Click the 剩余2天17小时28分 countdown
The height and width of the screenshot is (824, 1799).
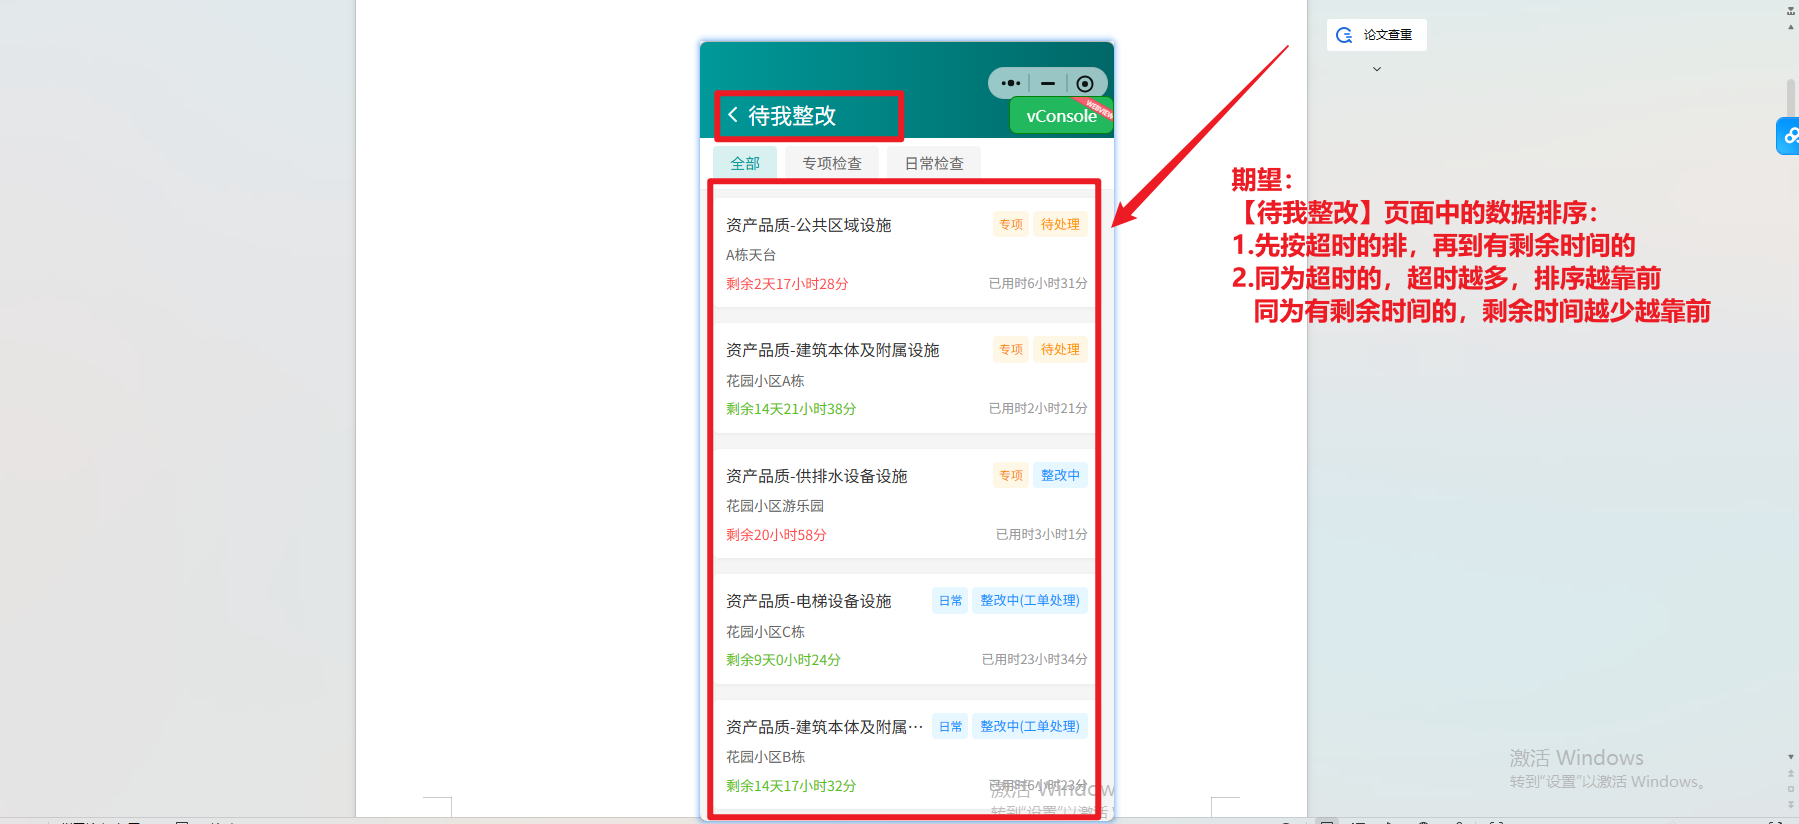pyautogui.click(x=787, y=284)
